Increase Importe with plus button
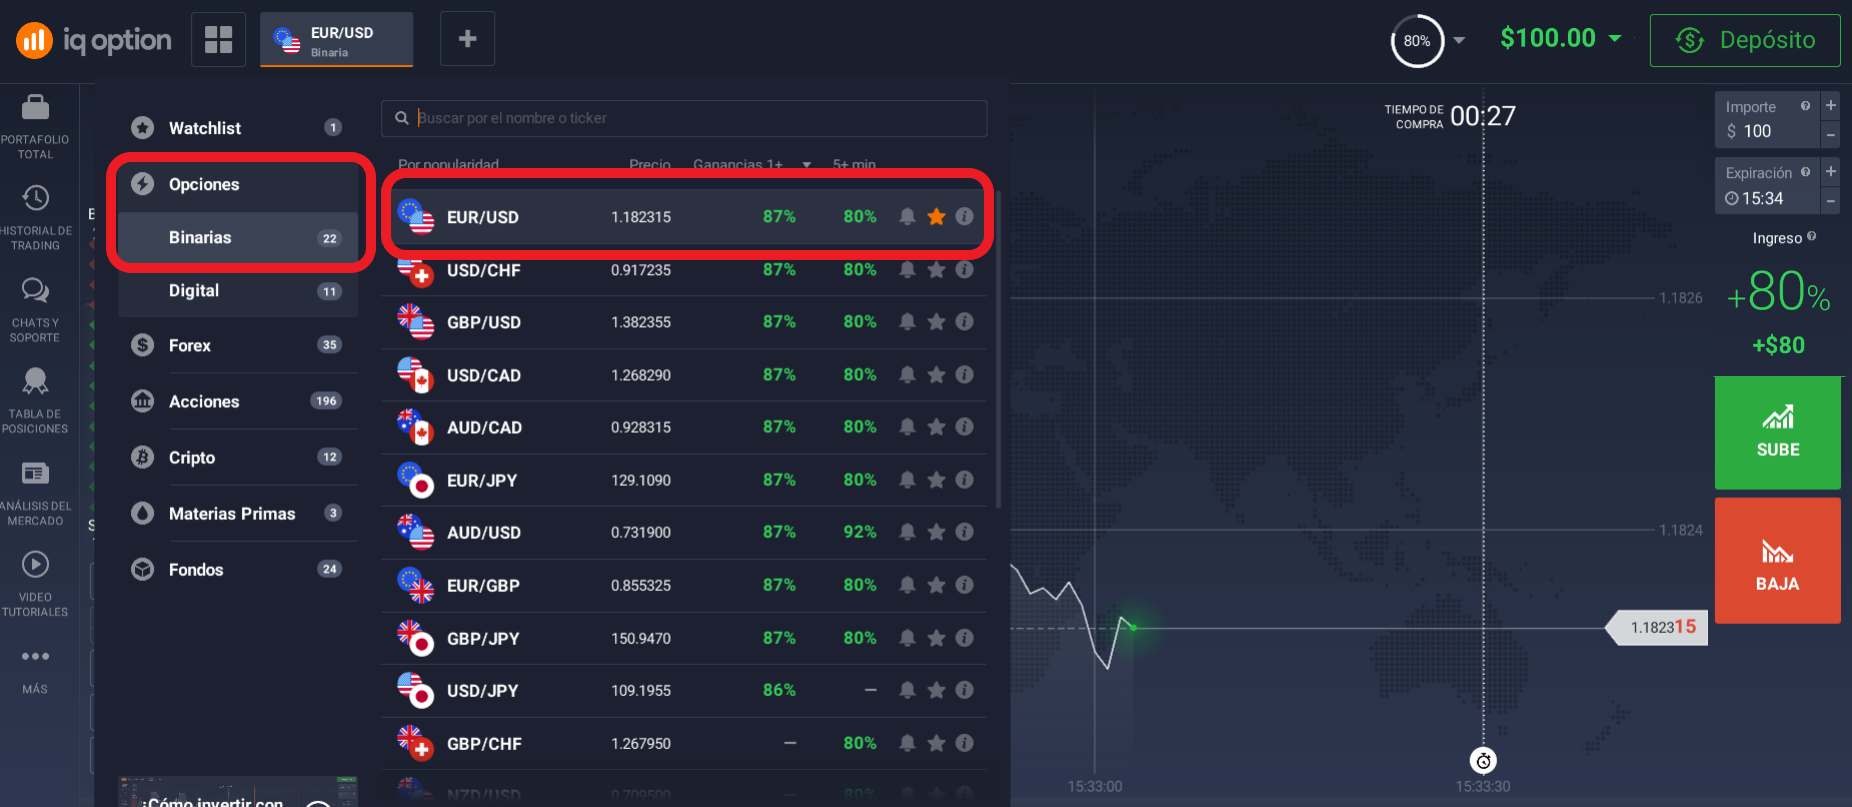Image resolution: width=1852 pixels, height=807 pixels. tap(1830, 105)
